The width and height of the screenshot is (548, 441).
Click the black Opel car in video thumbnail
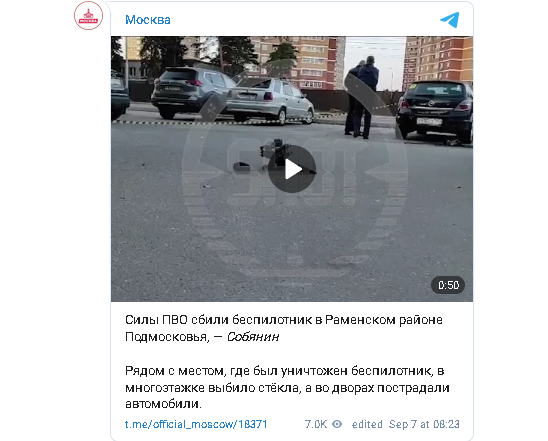434,111
